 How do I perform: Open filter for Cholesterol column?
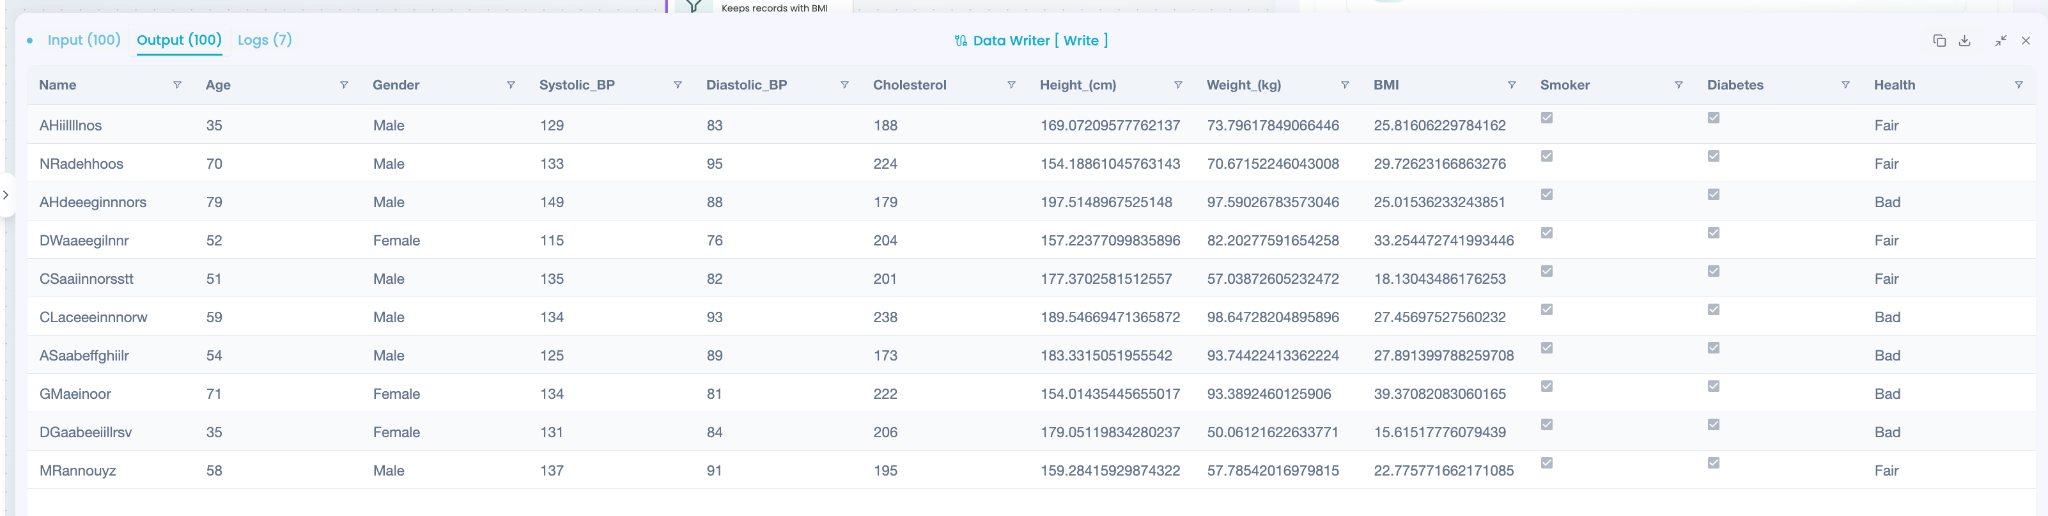[1011, 85]
